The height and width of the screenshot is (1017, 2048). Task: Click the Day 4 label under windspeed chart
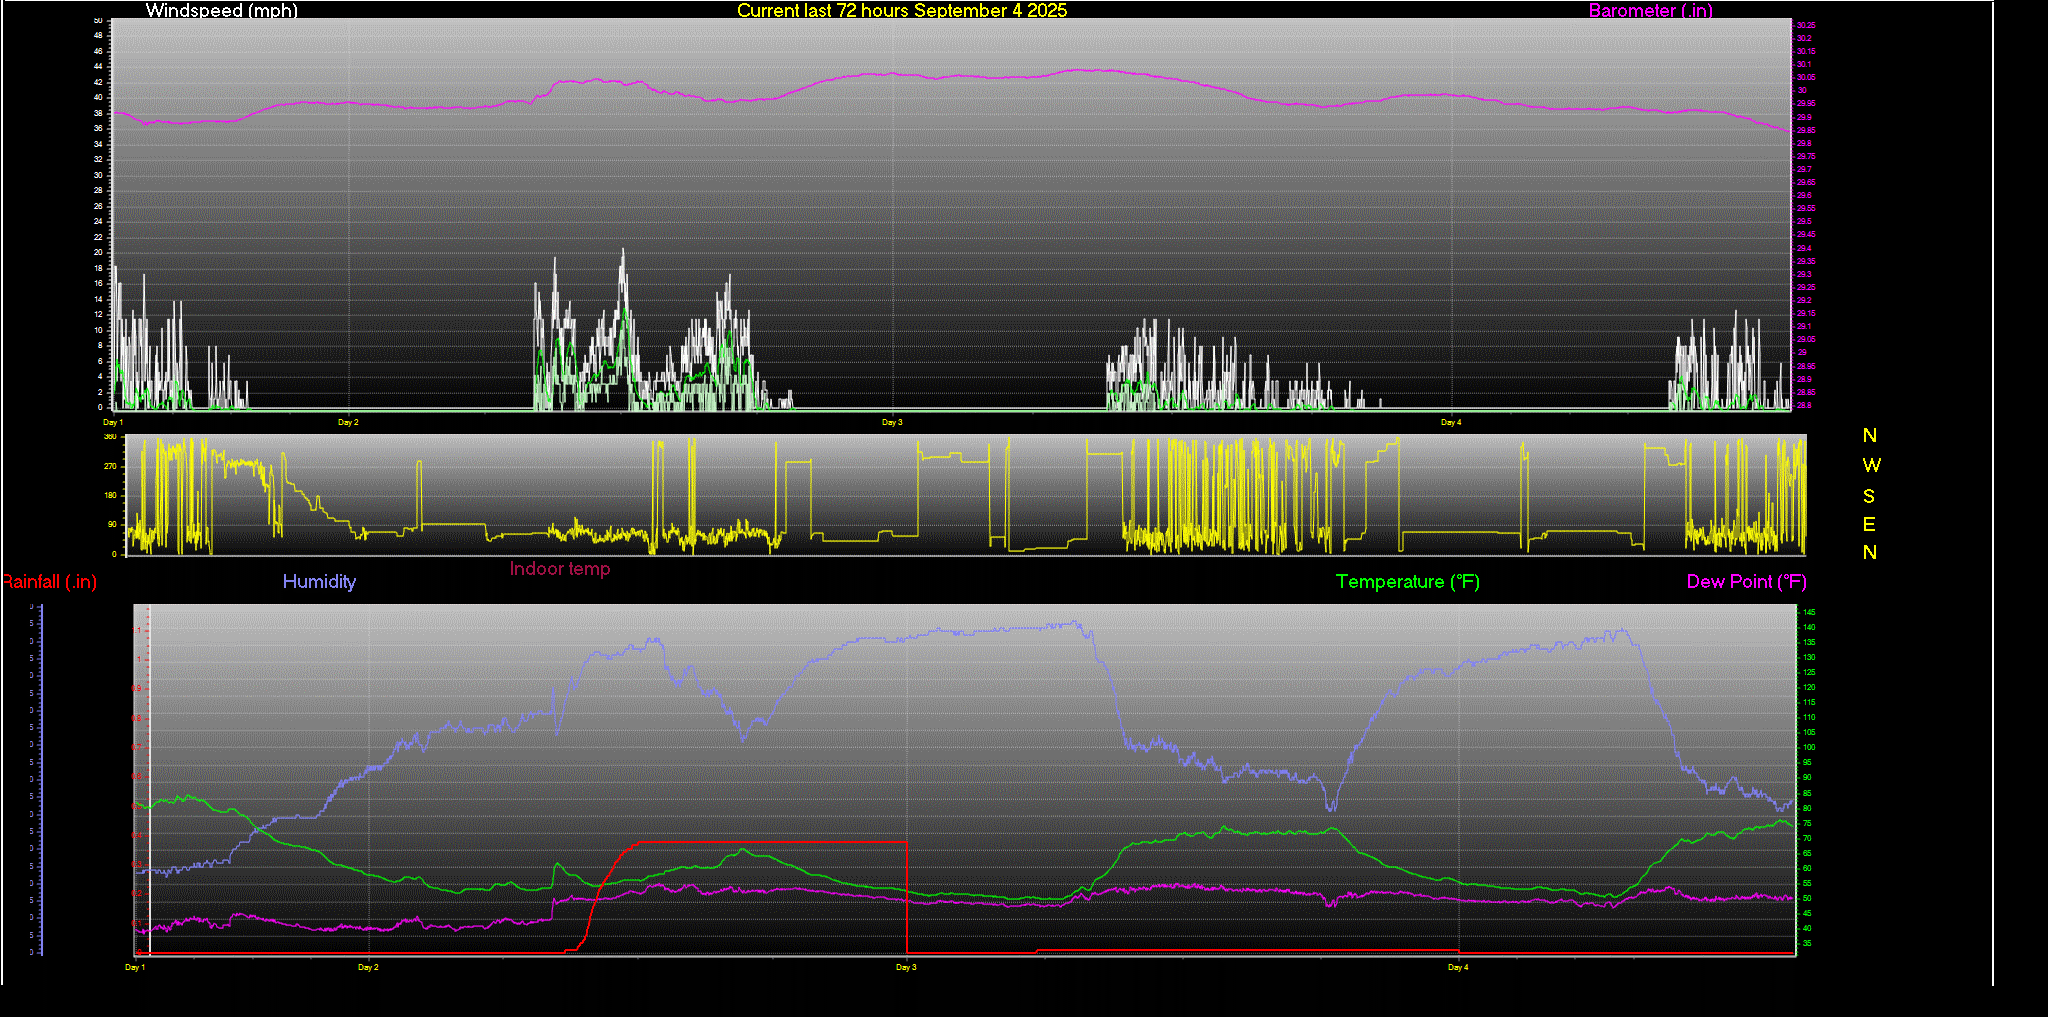(1451, 422)
